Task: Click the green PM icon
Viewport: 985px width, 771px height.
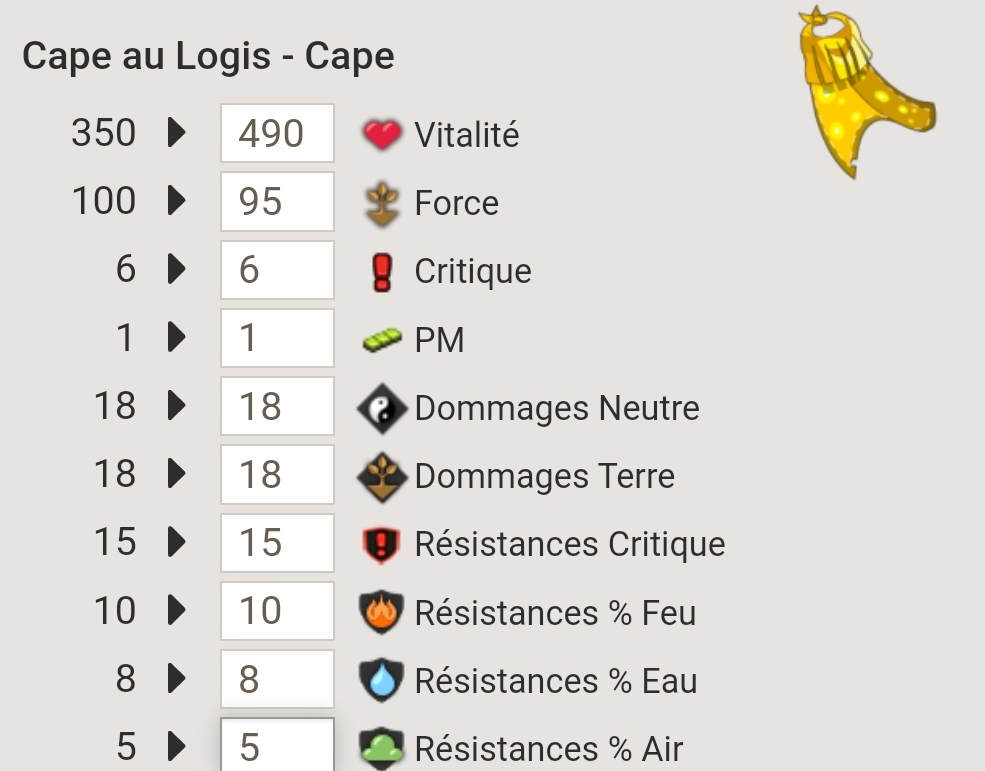Action: click(382, 340)
